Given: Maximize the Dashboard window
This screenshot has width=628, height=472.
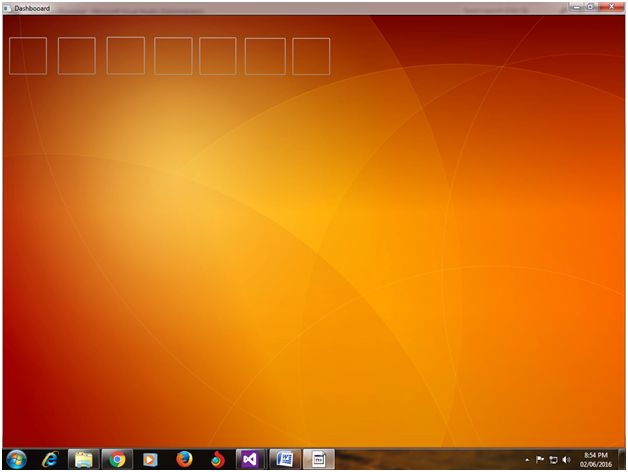Looking at the screenshot, I should [x=591, y=7].
